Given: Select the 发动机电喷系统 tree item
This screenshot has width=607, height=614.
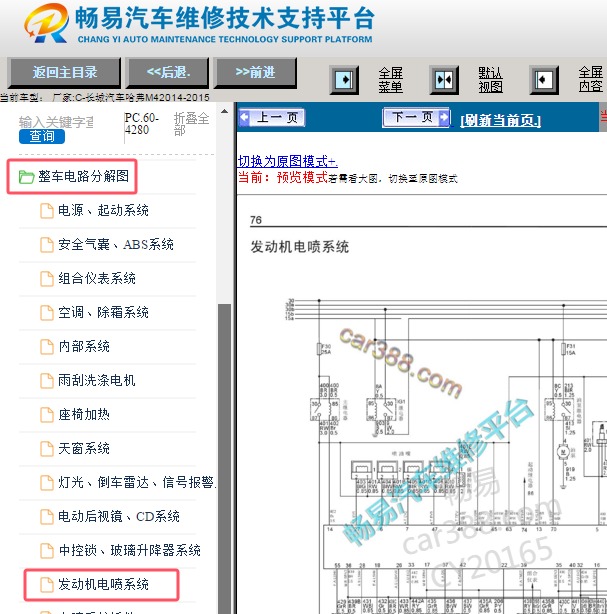Looking at the screenshot, I should tap(103, 585).
